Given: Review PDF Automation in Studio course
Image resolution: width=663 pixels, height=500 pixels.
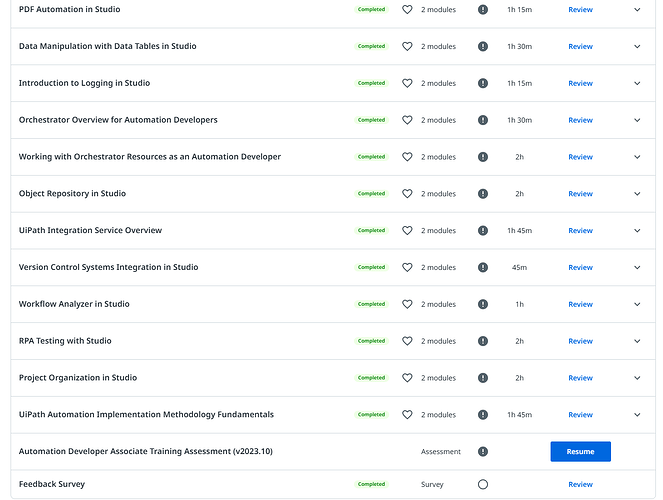Looking at the screenshot, I should tap(580, 9).
